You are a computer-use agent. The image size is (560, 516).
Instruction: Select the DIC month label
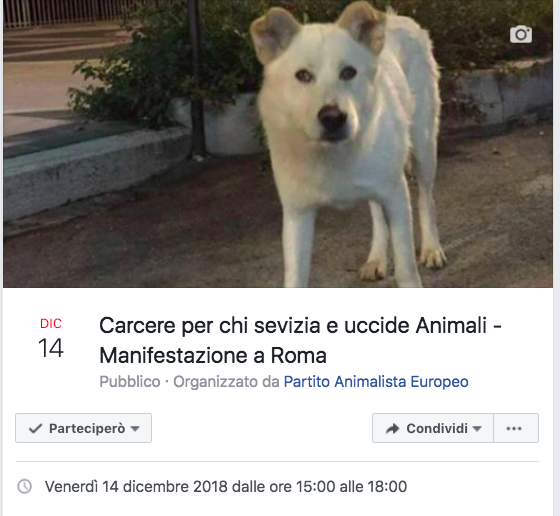coord(51,324)
